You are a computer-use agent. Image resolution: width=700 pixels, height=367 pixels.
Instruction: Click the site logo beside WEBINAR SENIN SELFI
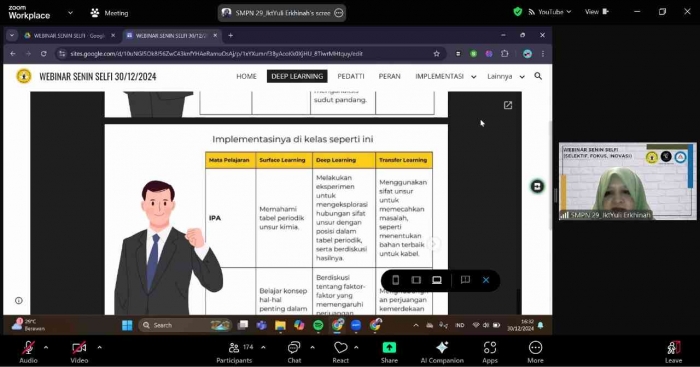tap(24, 76)
